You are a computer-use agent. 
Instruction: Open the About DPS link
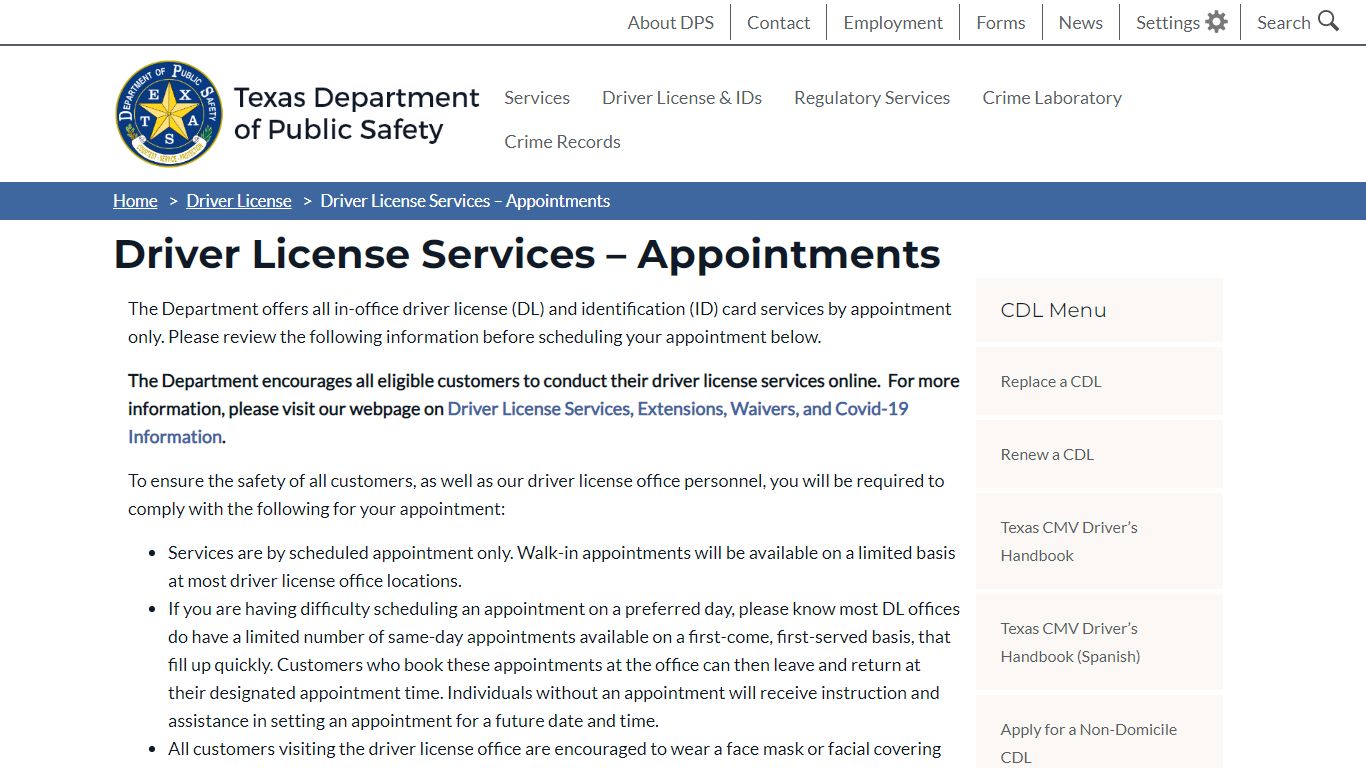tap(670, 22)
